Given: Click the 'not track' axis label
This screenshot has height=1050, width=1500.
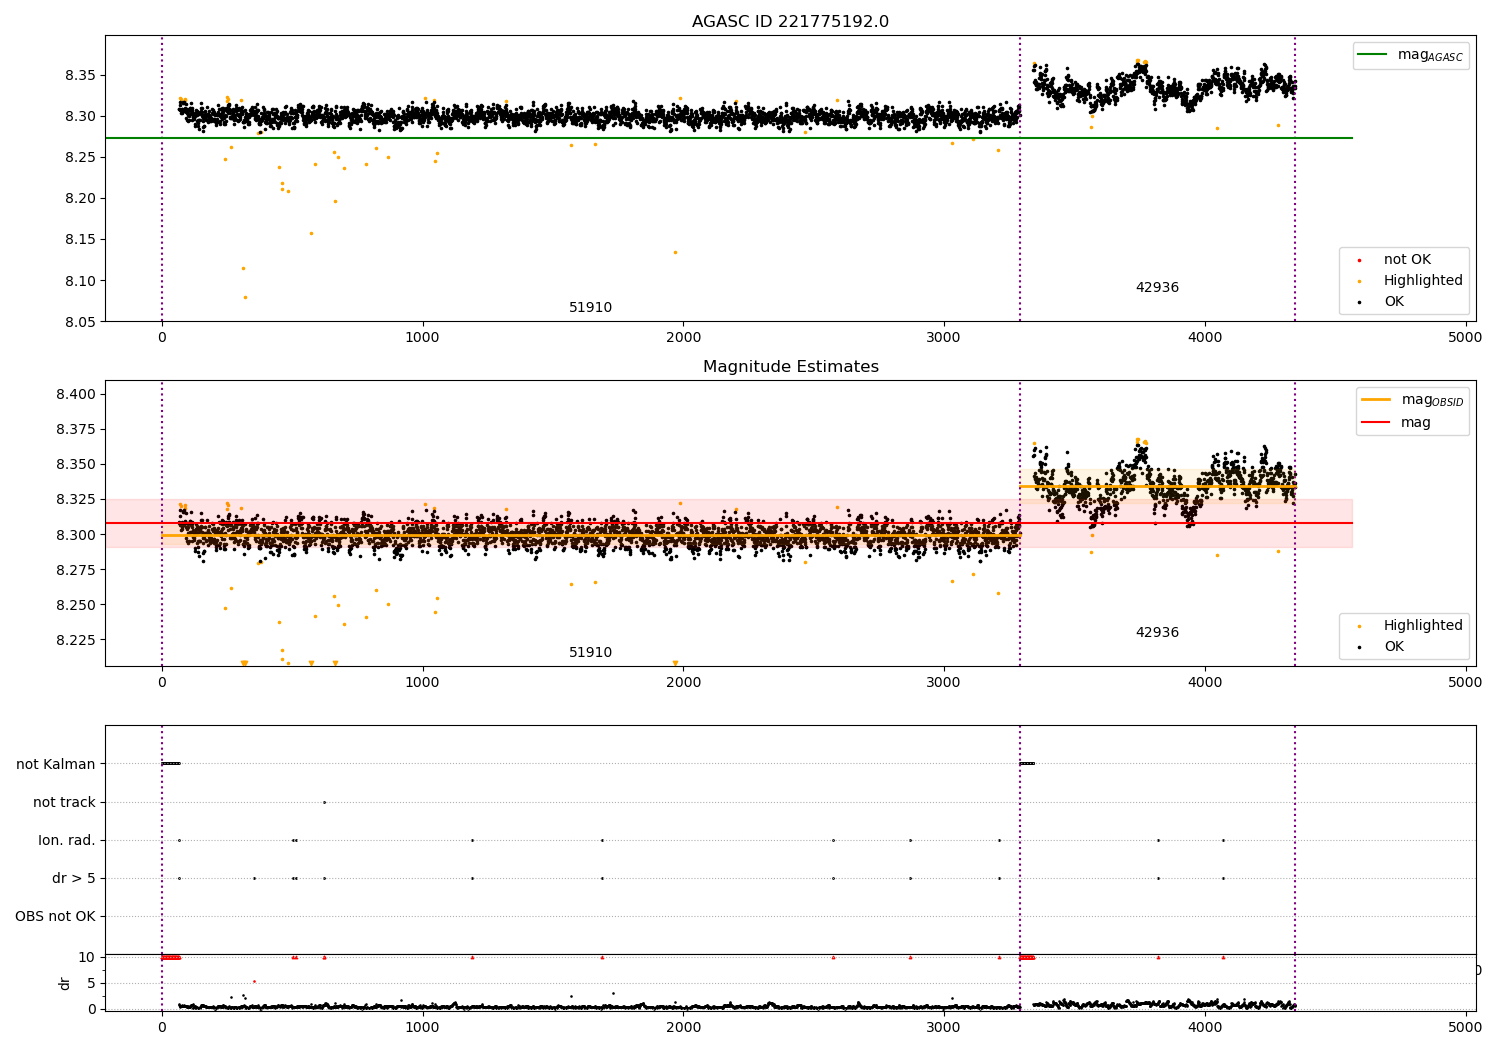Looking at the screenshot, I should click(x=64, y=802).
